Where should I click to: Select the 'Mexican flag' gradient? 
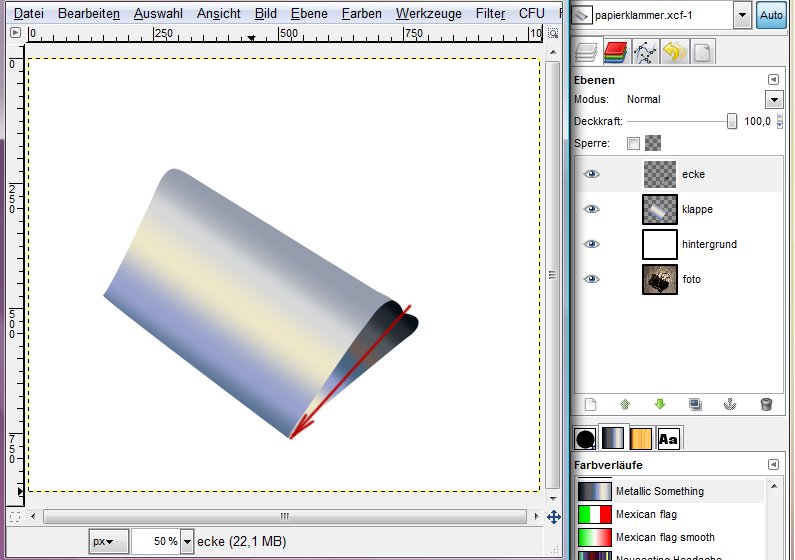pyautogui.click(x=646, y=514)
